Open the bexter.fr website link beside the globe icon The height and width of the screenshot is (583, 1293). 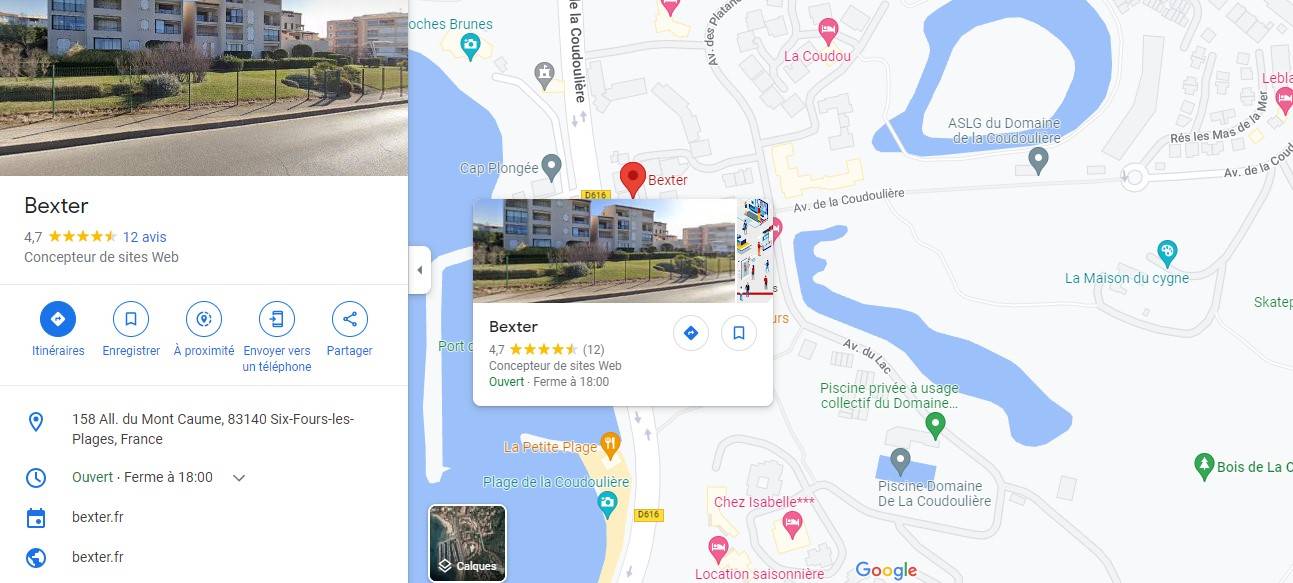[x=98, y=557]
